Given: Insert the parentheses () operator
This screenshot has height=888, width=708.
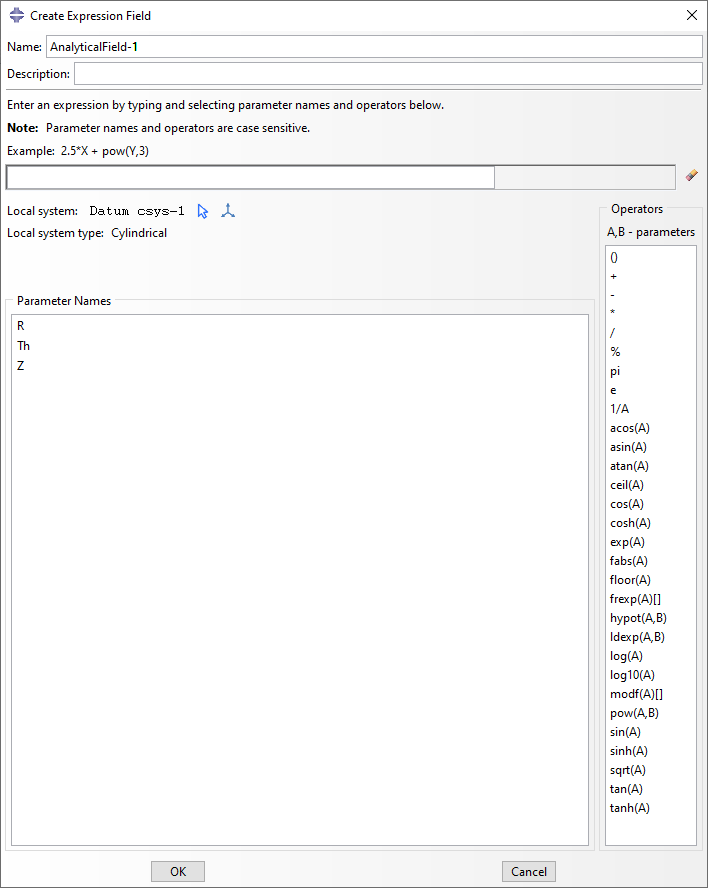Looking at the screenshot, I should pos(614,258).
